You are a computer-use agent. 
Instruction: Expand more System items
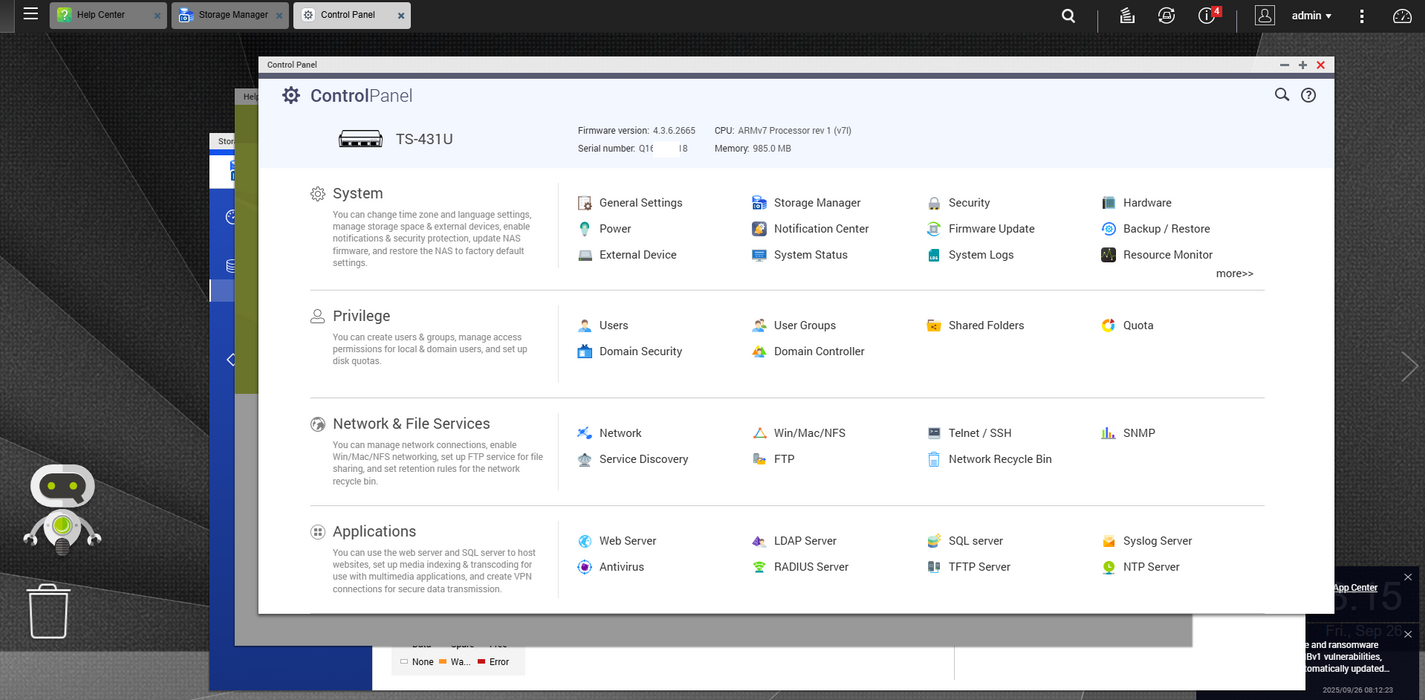point(1234,274)
